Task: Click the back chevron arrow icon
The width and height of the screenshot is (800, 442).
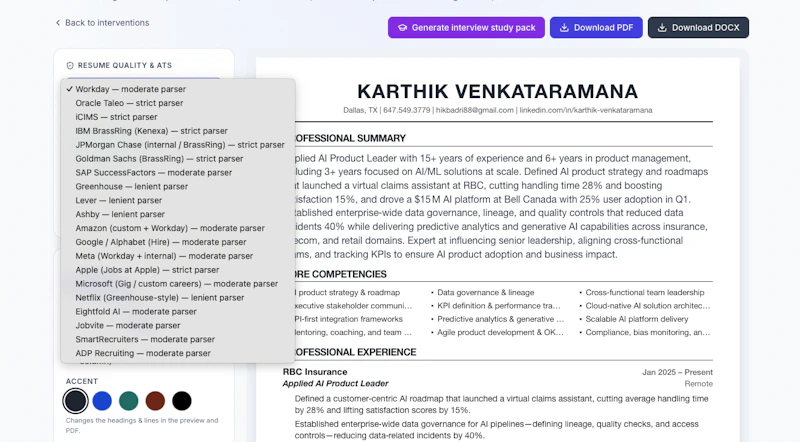Action: [x=58, y=23]
